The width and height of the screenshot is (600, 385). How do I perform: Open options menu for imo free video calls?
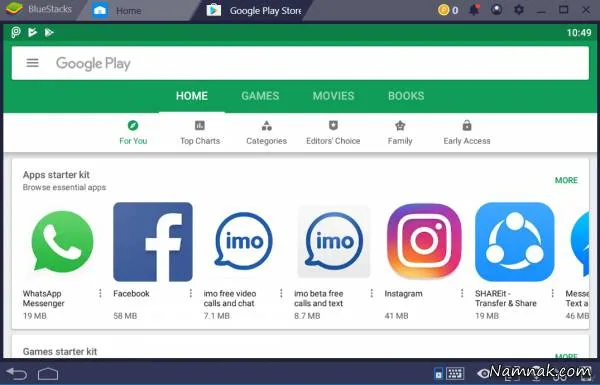tap(281, 293)
